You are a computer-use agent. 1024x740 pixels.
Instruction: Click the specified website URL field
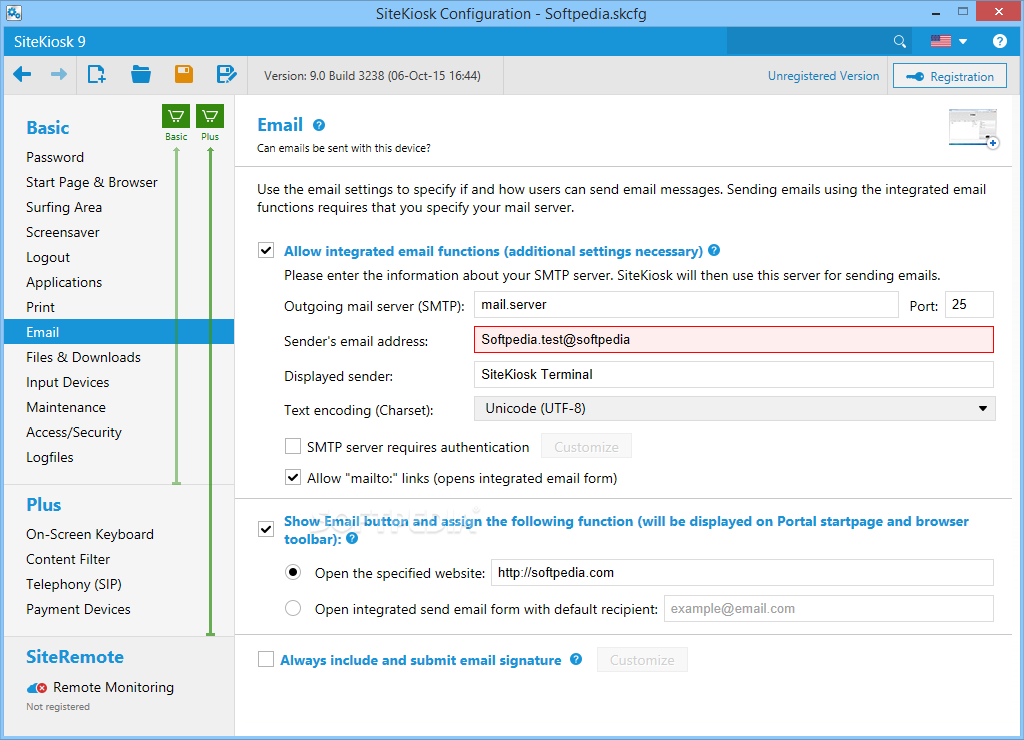coord(742,573)
